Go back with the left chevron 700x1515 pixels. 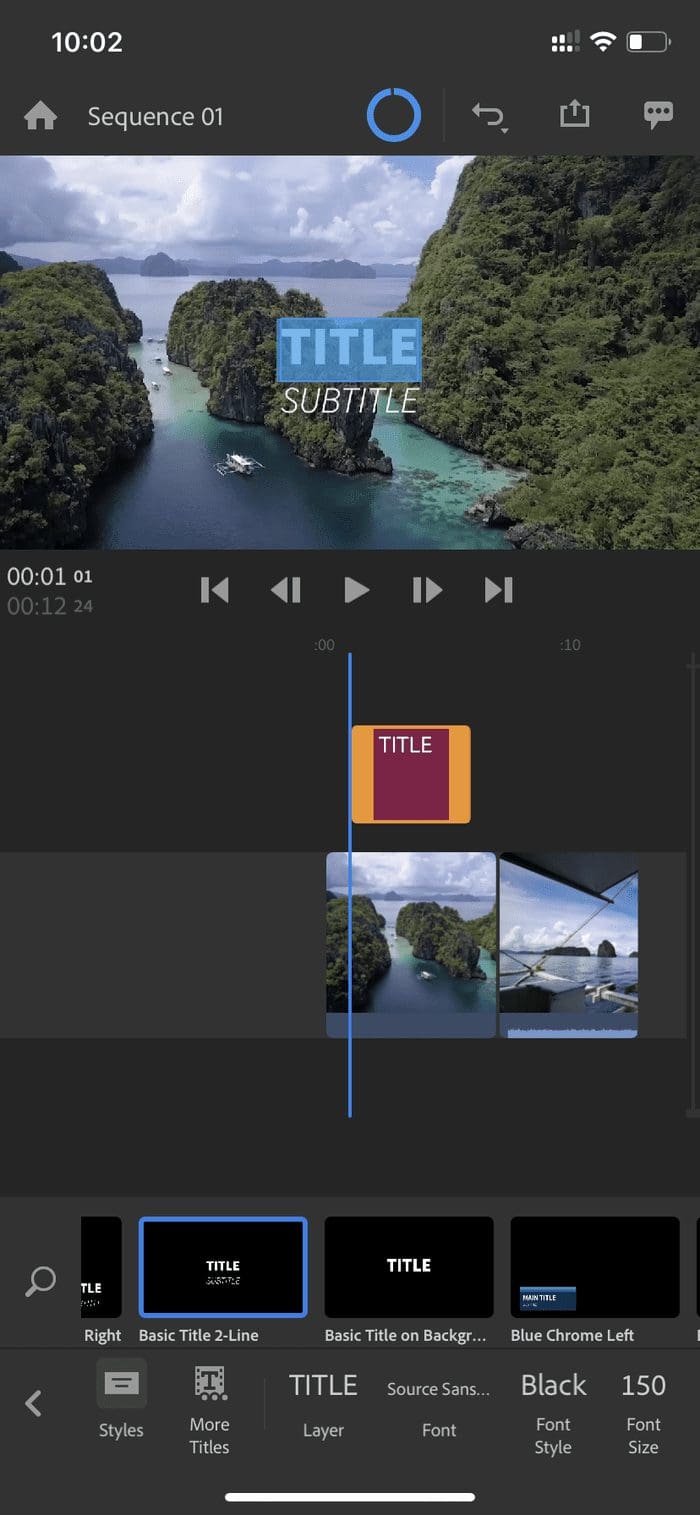click(33, 1403)
